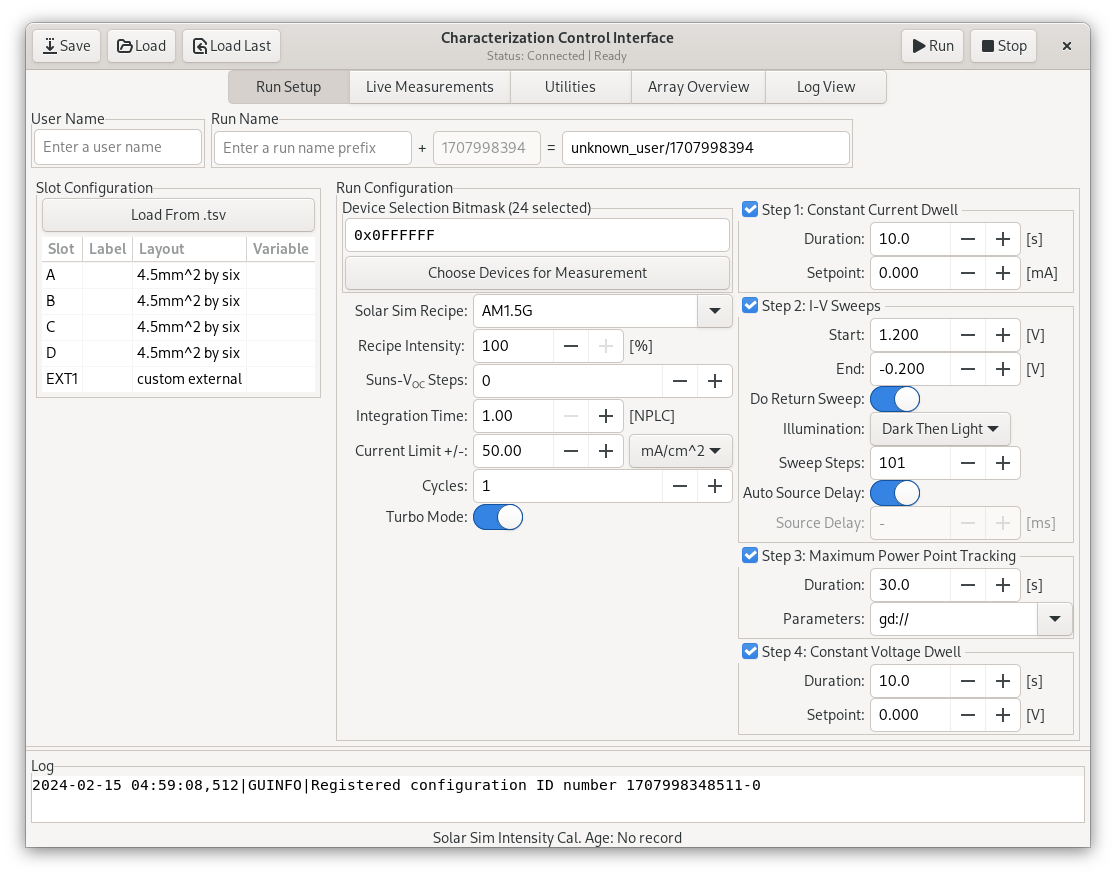The image size is (1116, 876).
Task: Decrease Step 3 MPPT Duration
Action: pos(968,585)
